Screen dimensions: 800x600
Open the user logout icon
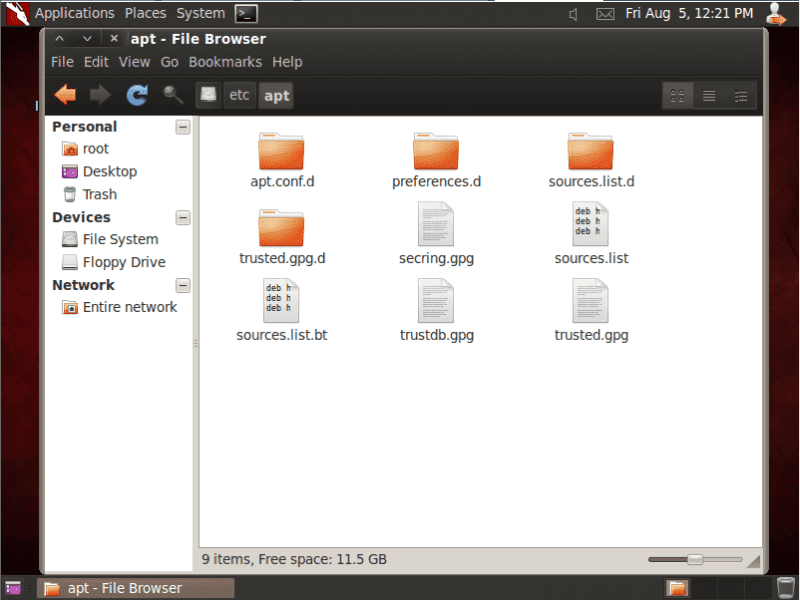776,14
